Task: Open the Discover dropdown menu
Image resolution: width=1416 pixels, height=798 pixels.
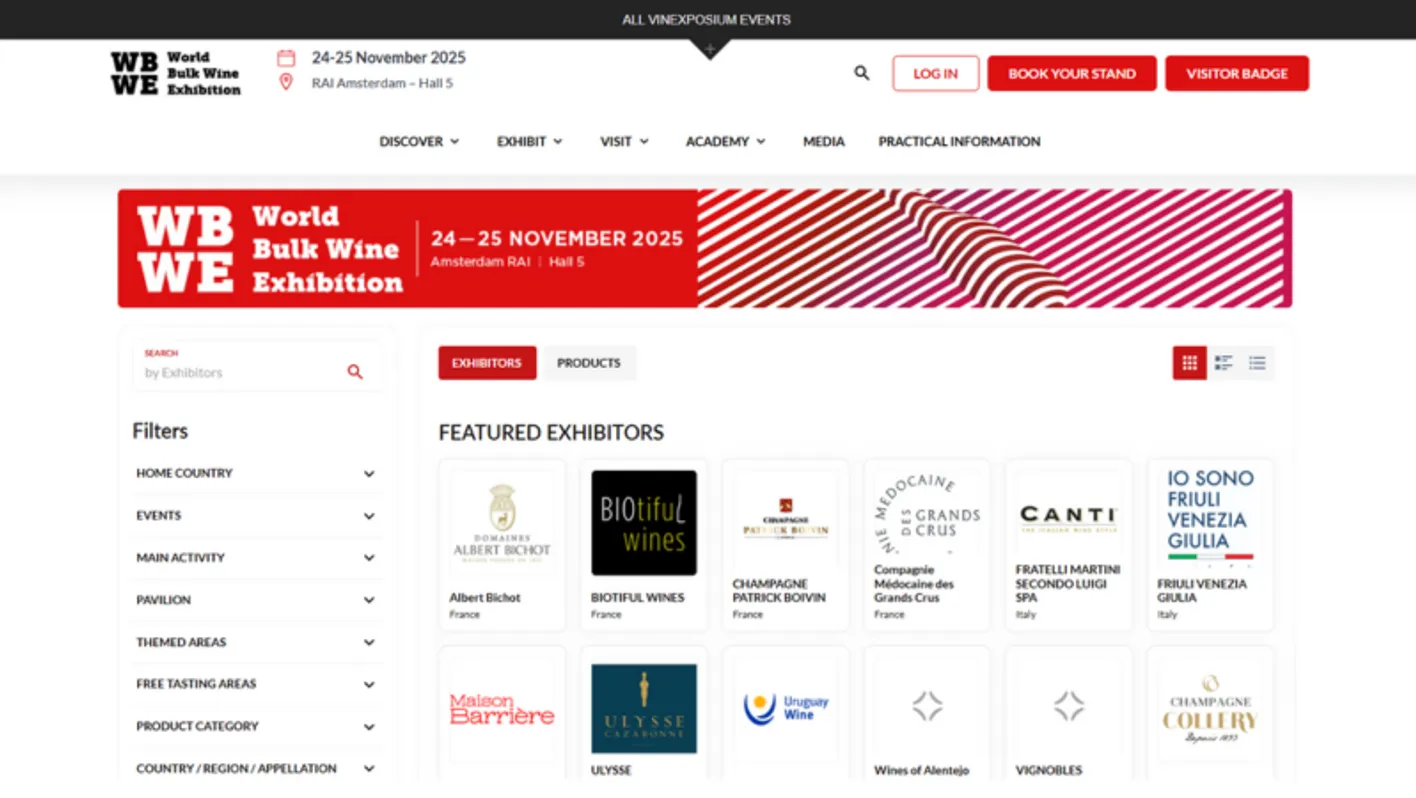Action: [x=419, y=142]
